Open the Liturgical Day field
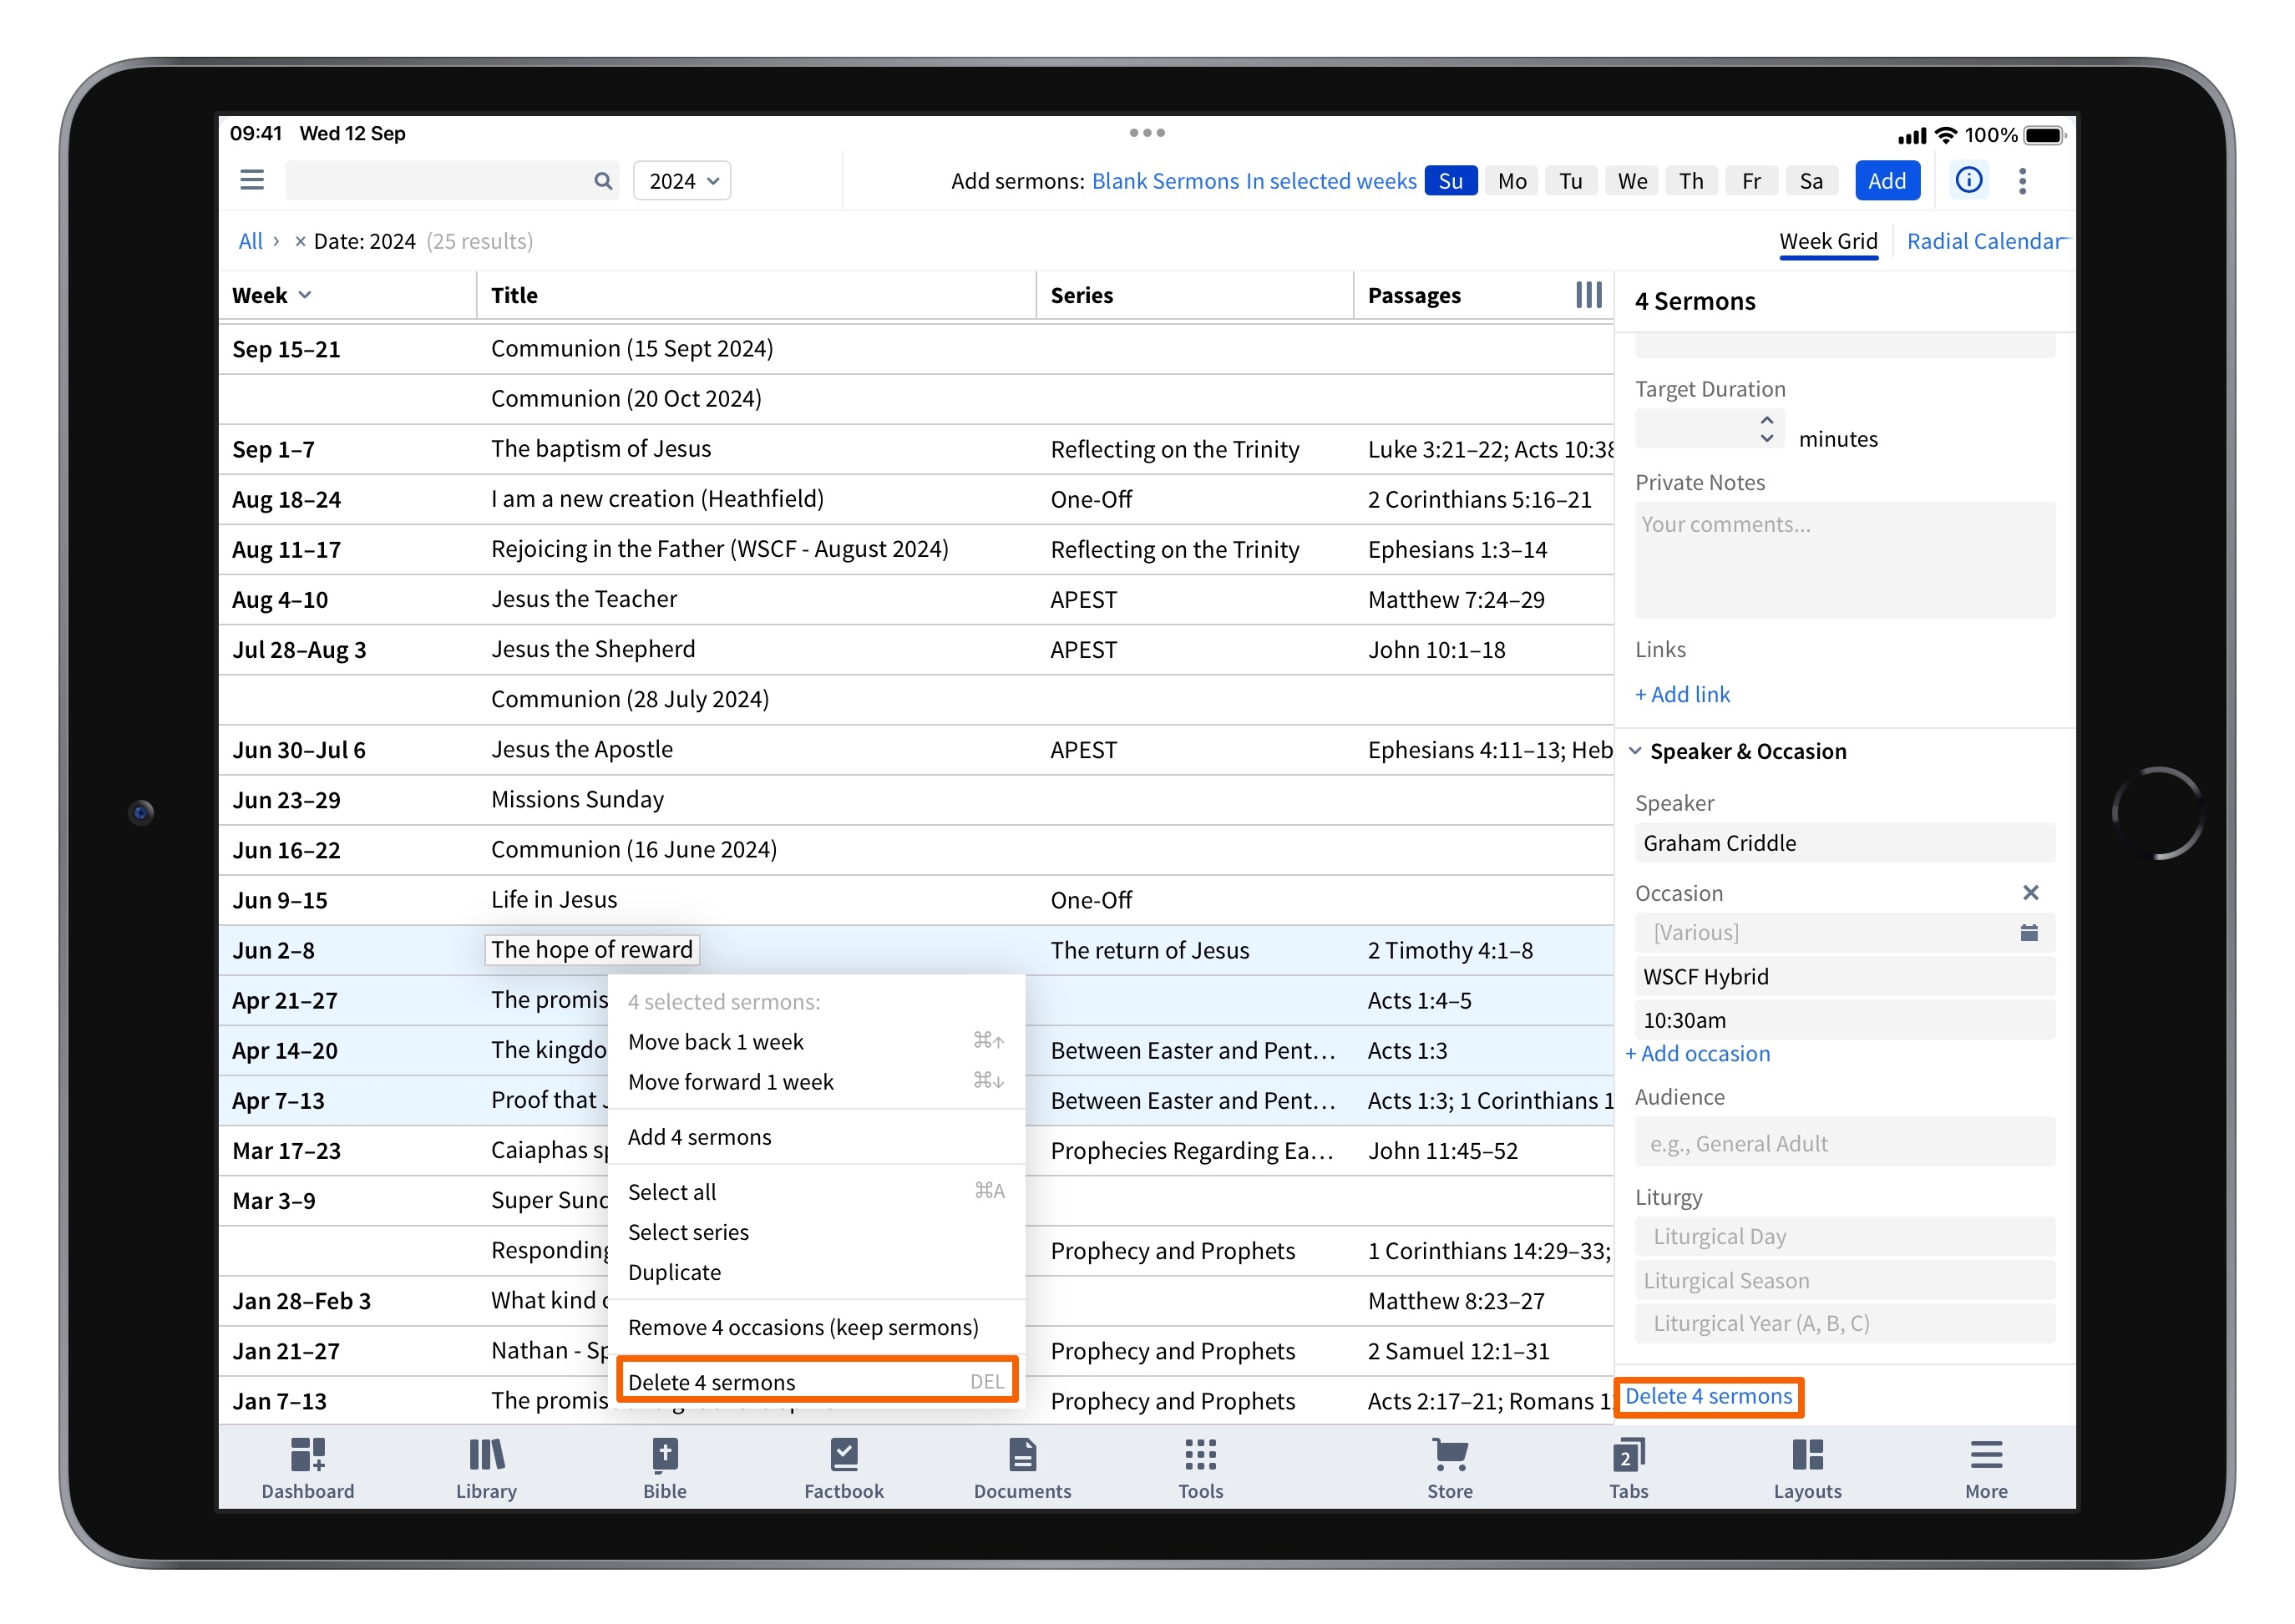Screen dimensions: 2295x1624 (1845, 1237)
